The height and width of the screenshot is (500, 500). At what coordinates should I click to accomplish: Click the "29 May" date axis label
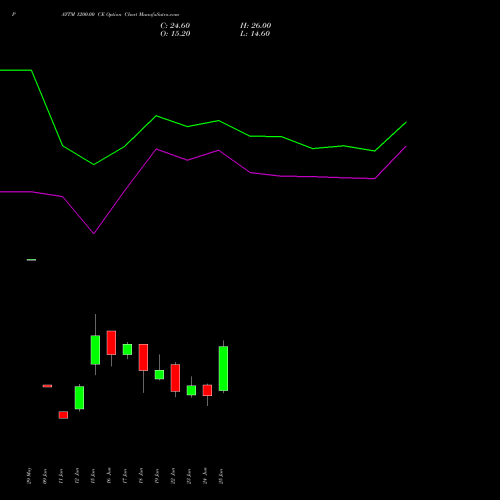tap(29, 476)
